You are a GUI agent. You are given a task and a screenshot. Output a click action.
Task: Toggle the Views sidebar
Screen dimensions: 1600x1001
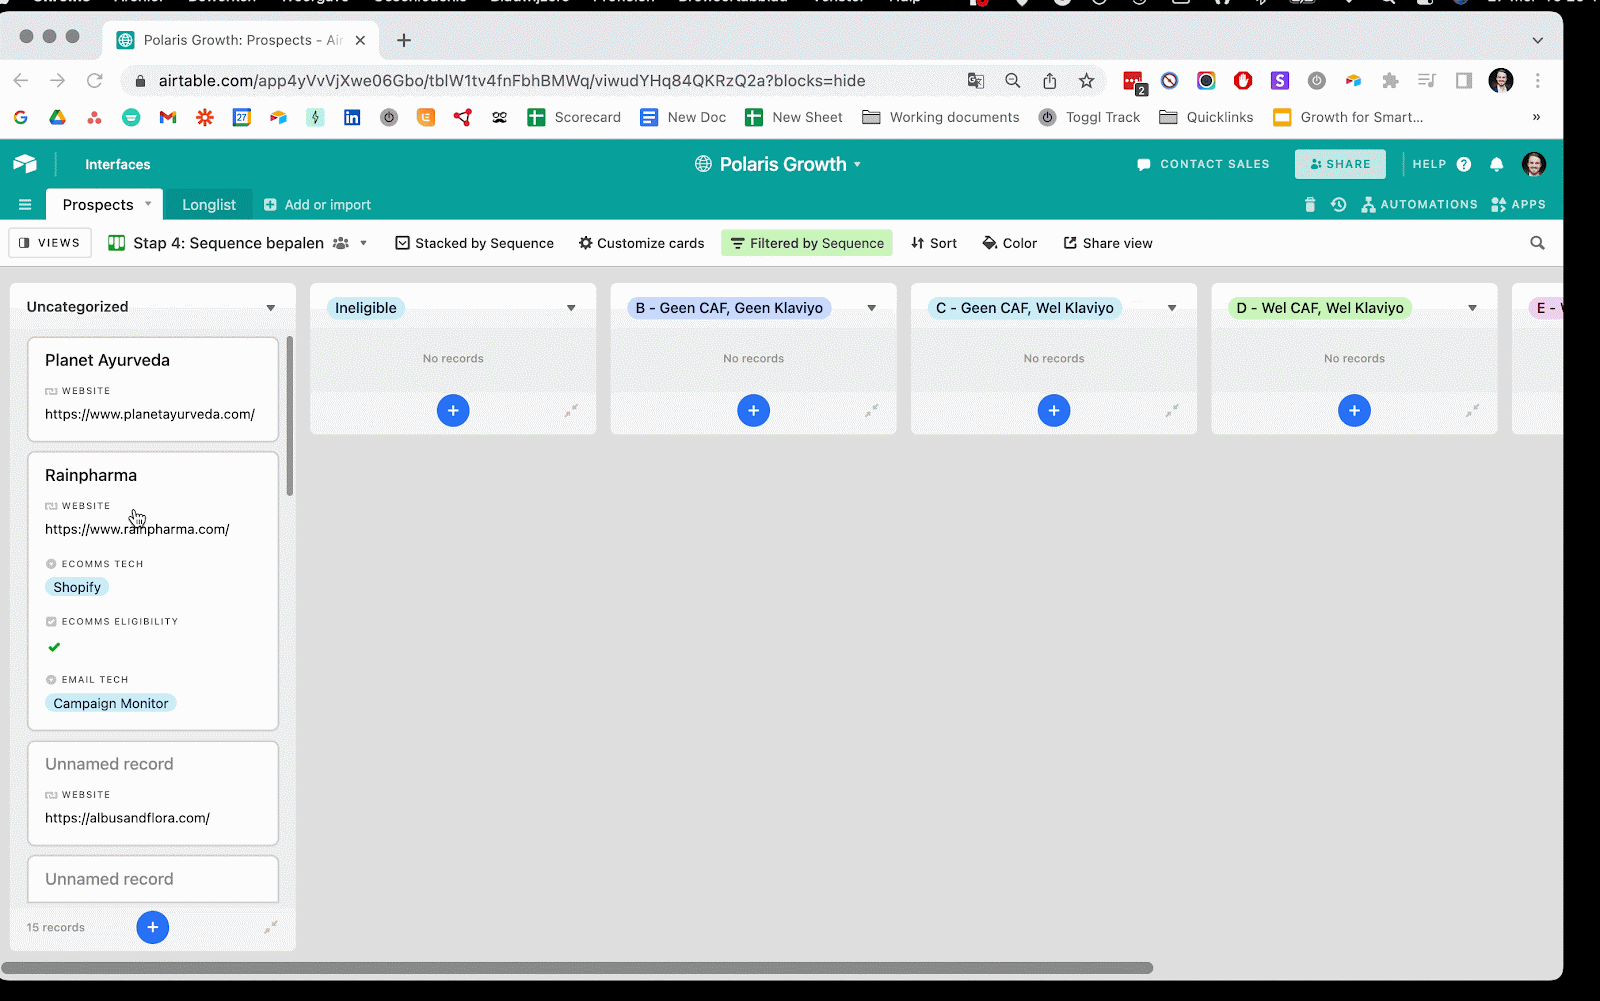coord(50,243)
